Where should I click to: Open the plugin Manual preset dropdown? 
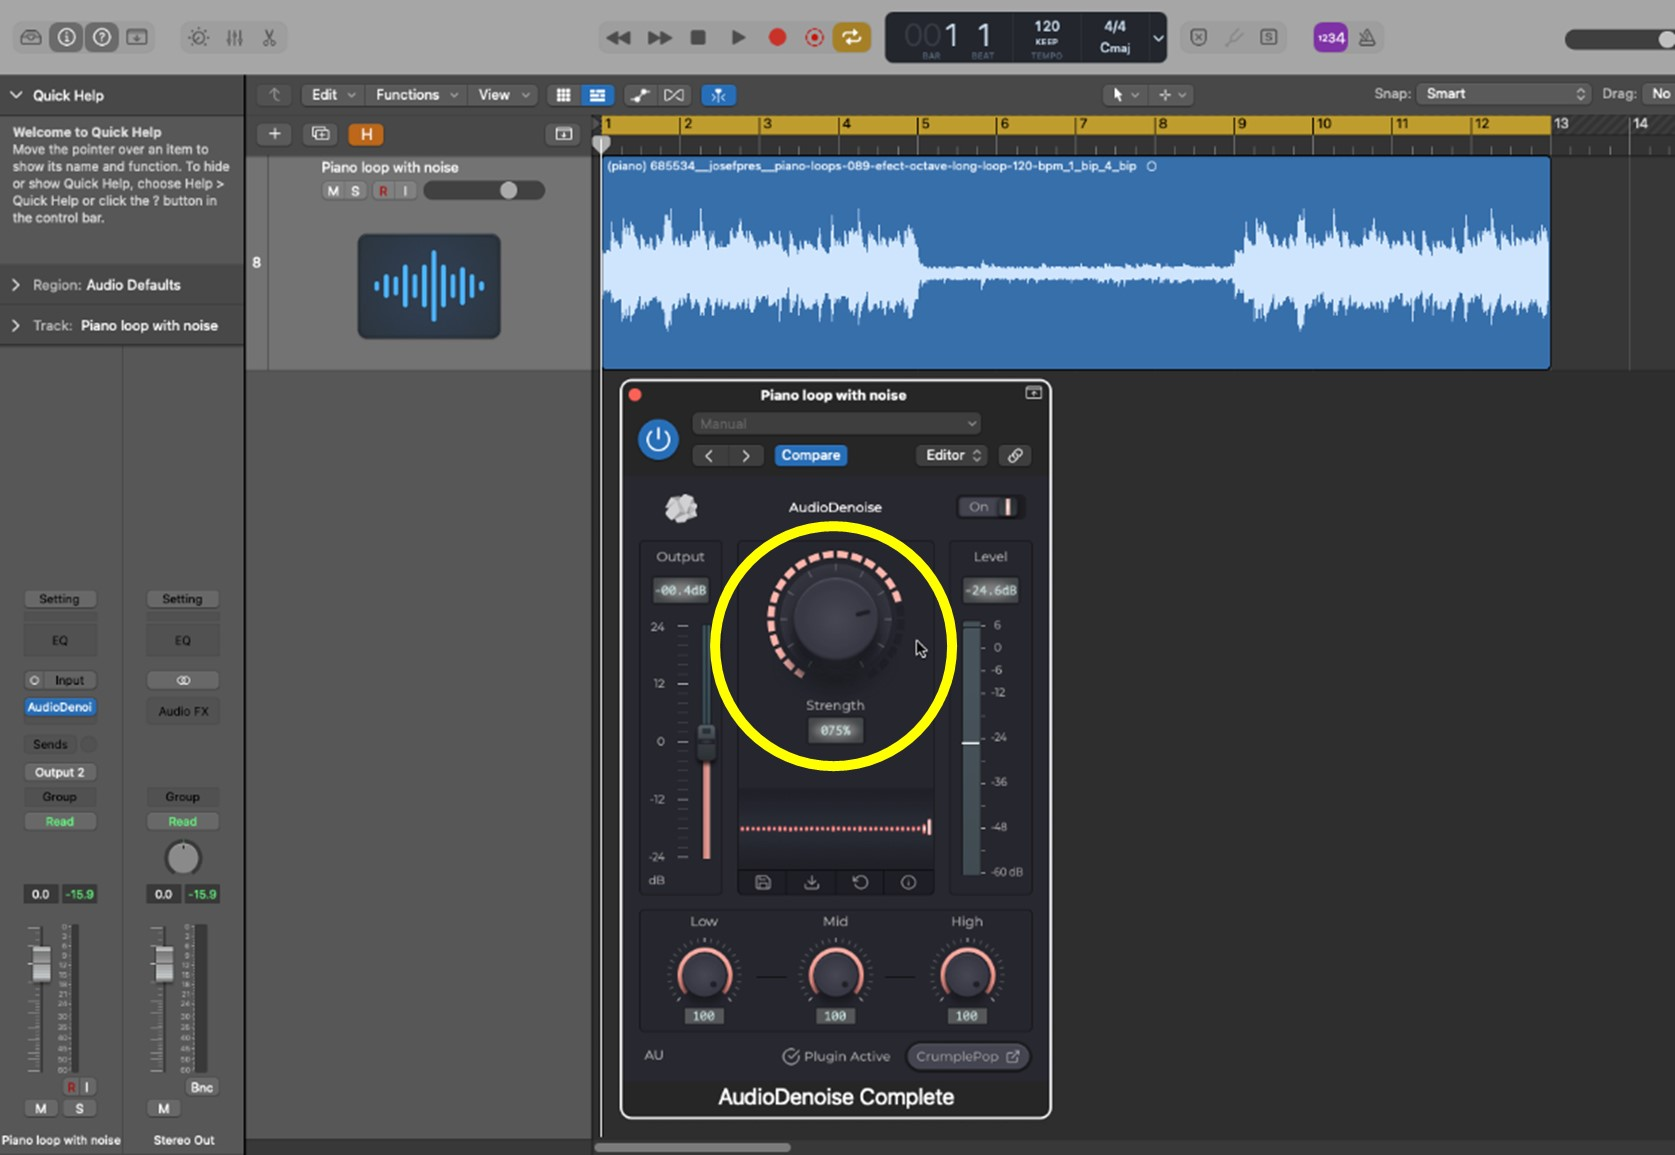click(836, 424)
